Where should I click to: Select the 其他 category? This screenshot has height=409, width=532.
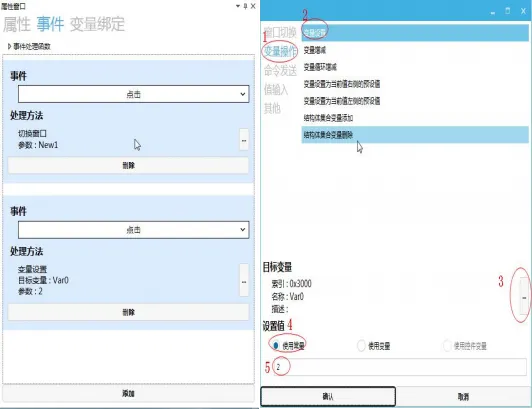click(272, 108)
